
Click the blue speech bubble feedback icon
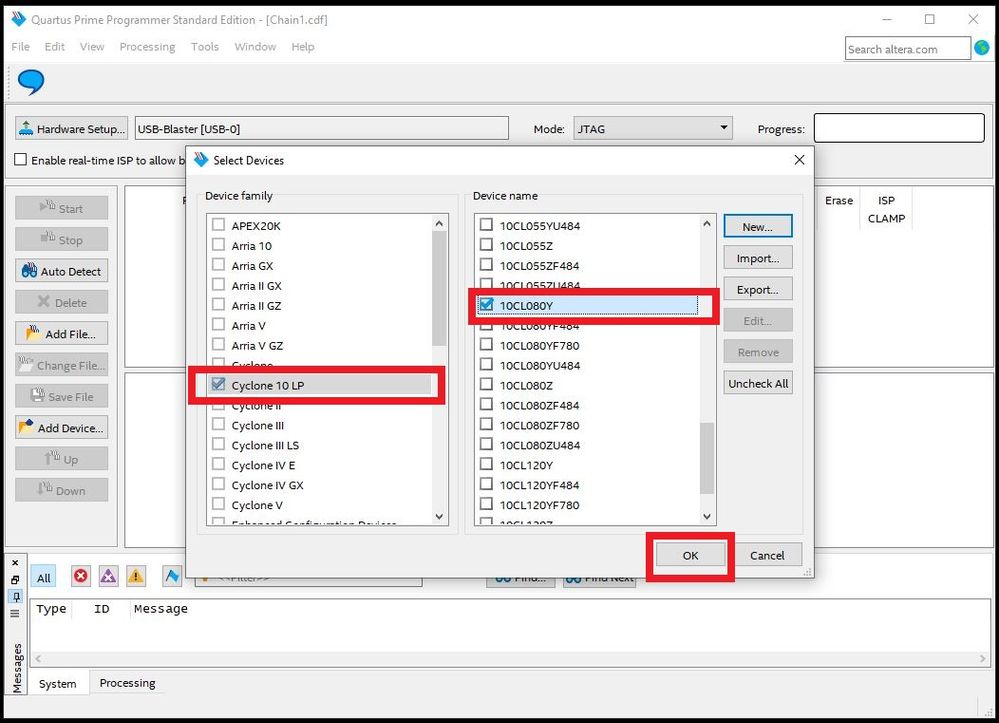click(x=31, y=82)
